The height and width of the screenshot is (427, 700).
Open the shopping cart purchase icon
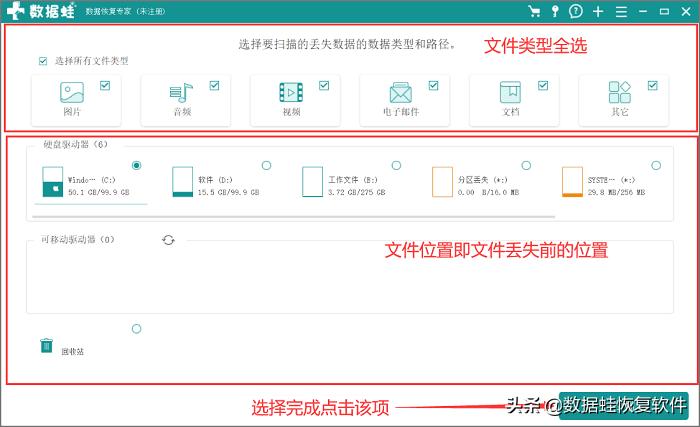533,12
